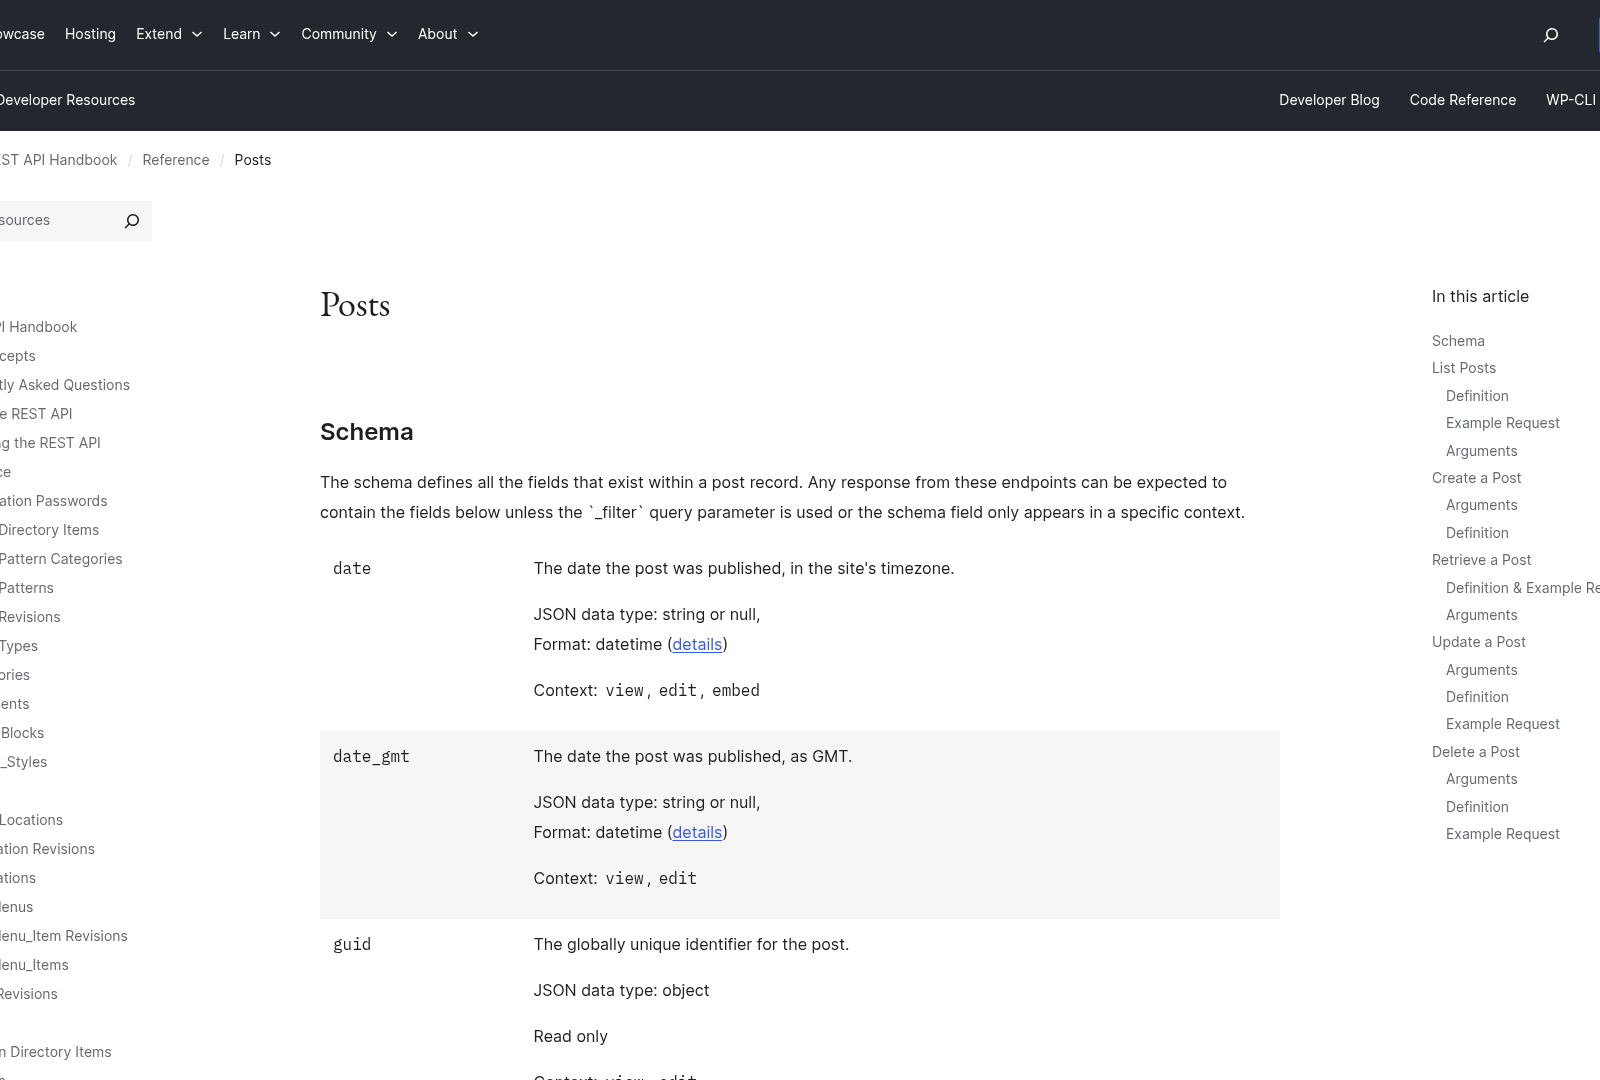Image resolution: width=1600 pixels, height=1080 pixels.
Task: Jump to Definition under Create a Post
Action: (1477, 533)
